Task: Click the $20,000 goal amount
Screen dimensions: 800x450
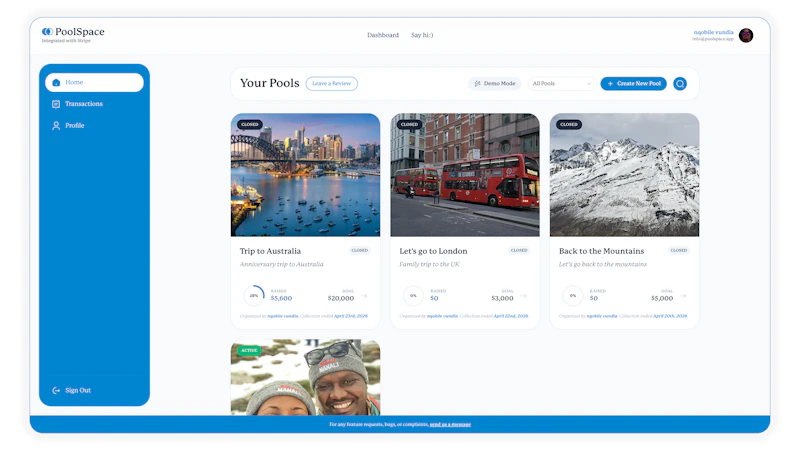Action: coord(341,298)
